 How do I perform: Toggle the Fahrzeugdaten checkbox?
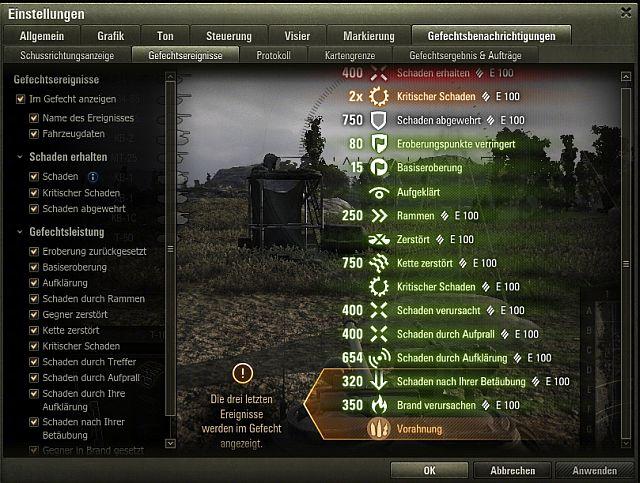34,134
